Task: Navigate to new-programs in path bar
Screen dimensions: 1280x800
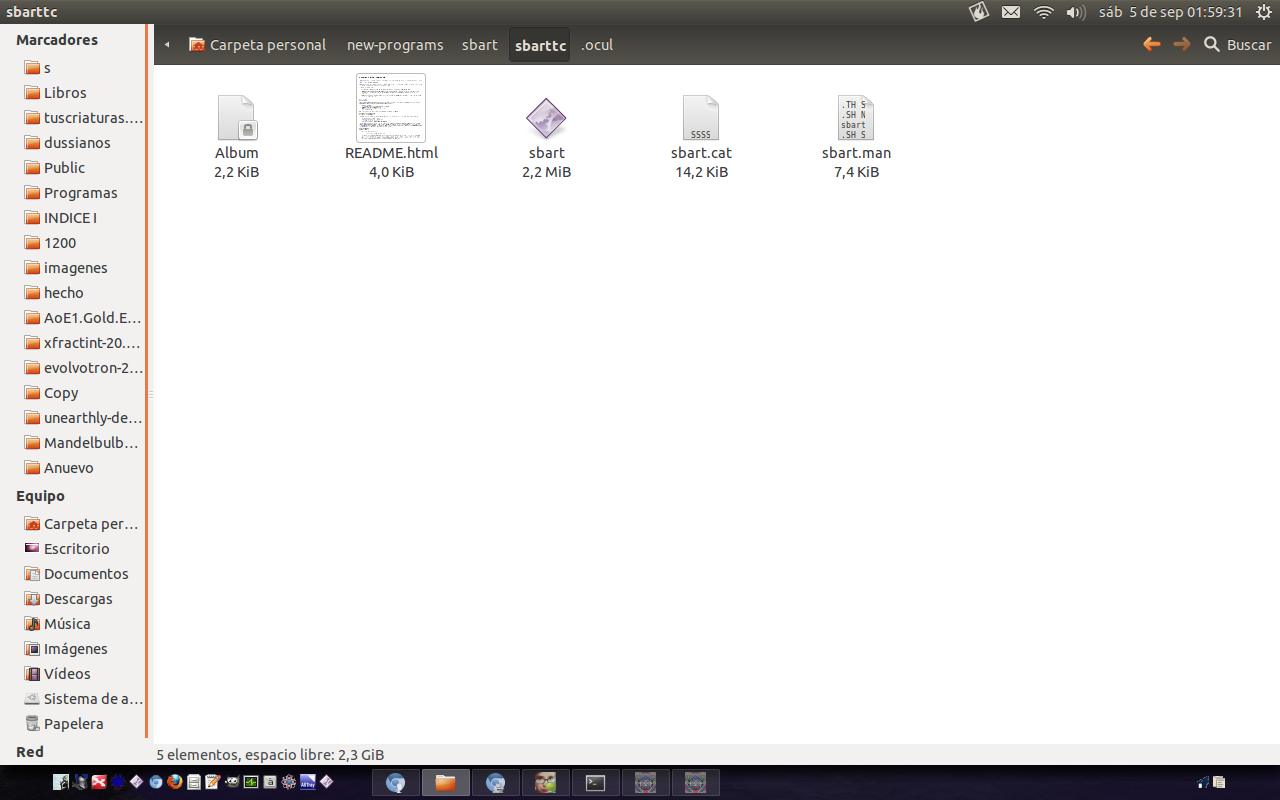Action: 395,44
